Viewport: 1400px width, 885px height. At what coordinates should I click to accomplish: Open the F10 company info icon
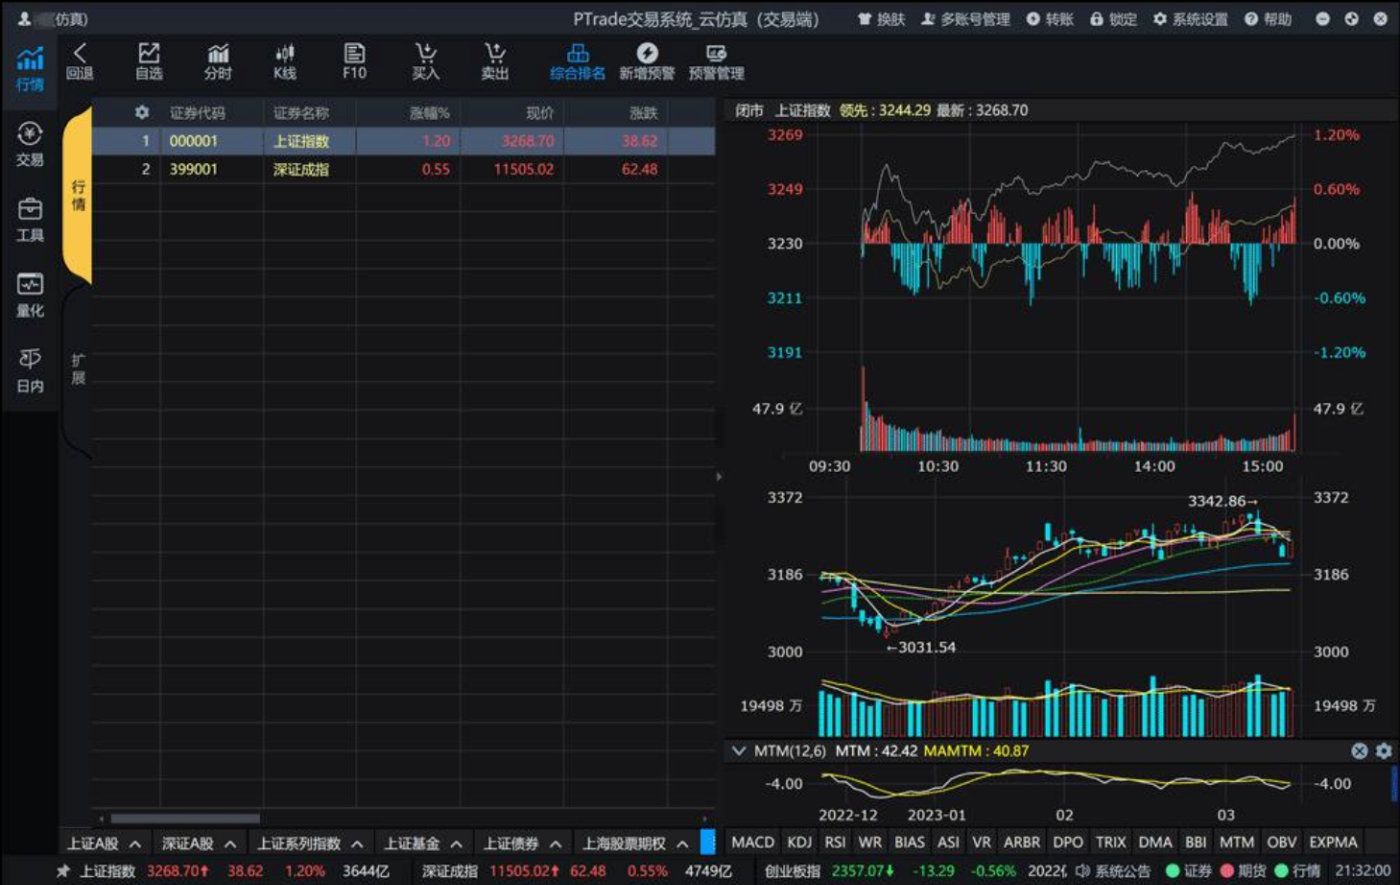[x=354, y=62]
